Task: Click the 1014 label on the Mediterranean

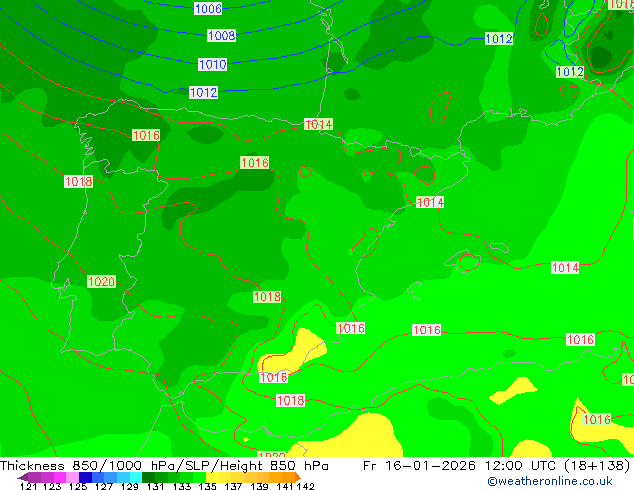Action: click(x=565, y=268)
